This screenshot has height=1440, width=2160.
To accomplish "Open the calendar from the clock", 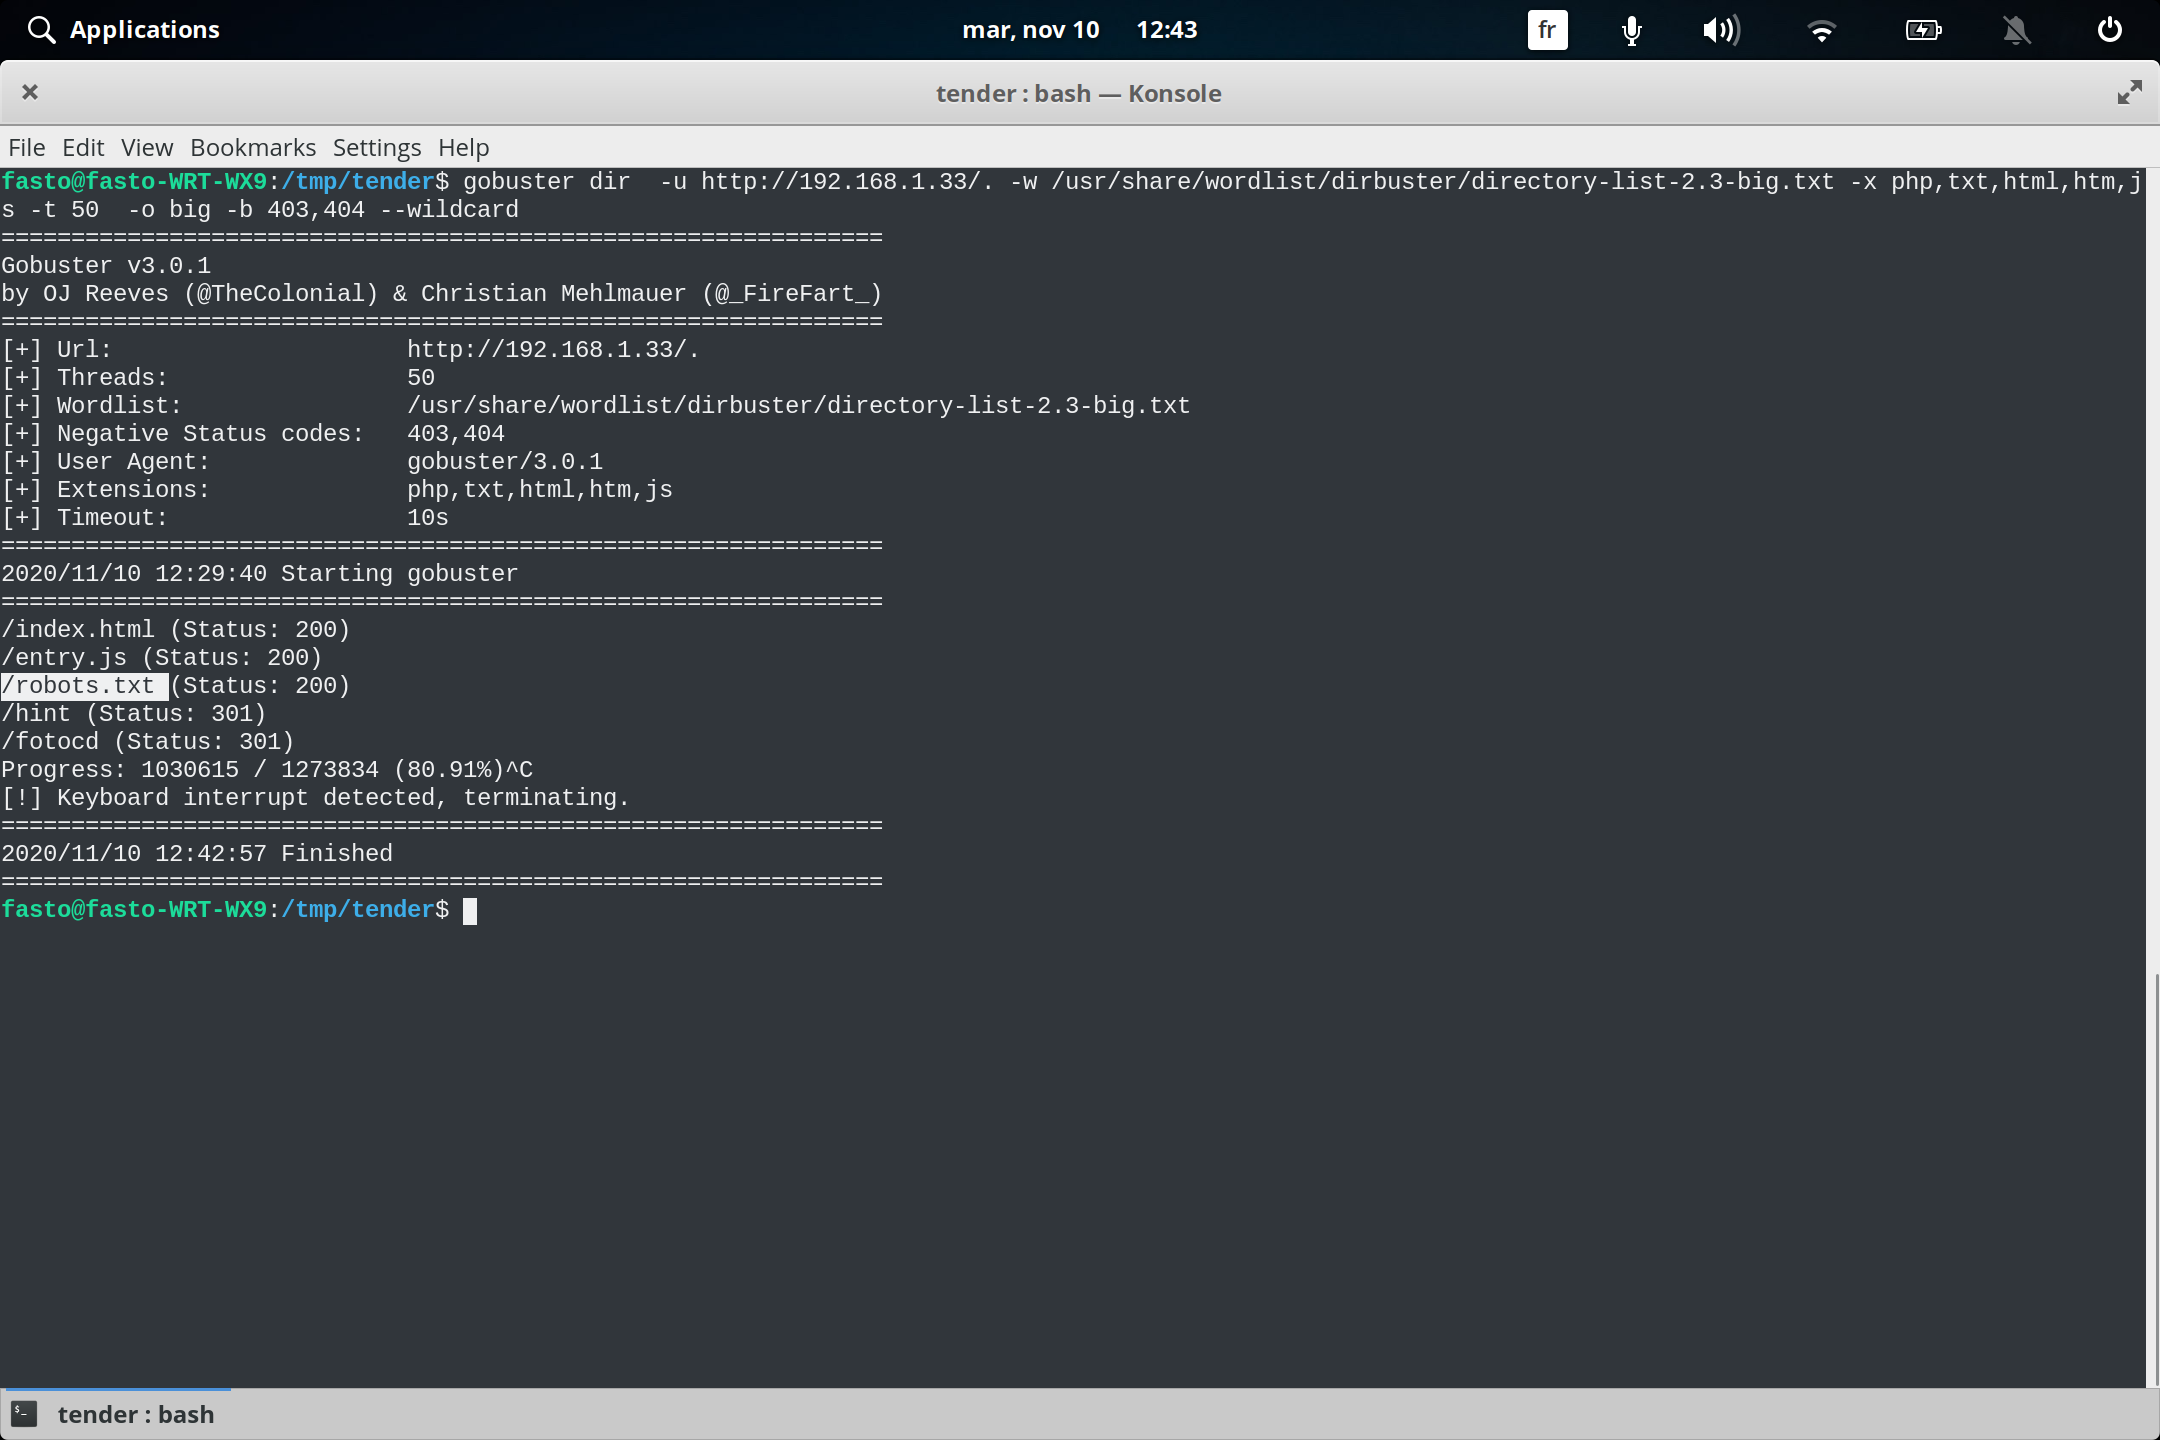I will pos(1082,30).
